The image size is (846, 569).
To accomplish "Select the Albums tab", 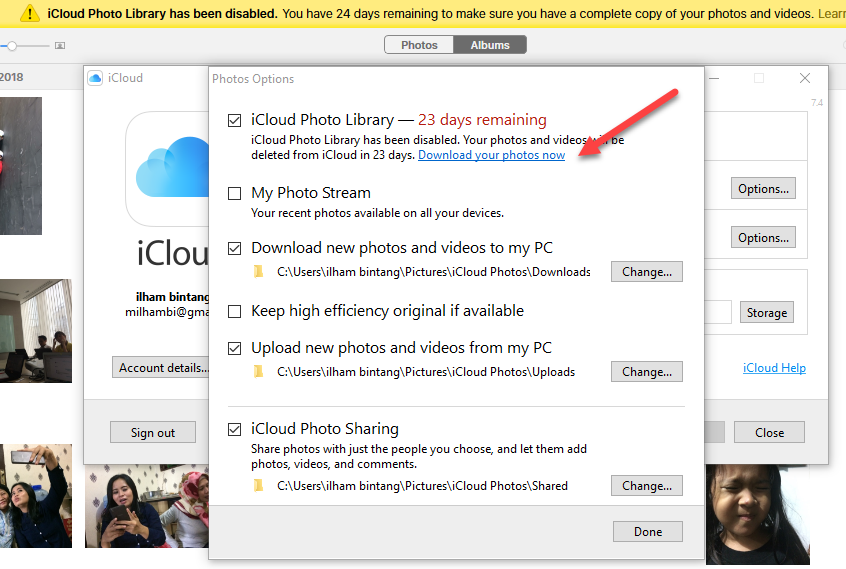I will (490, 45).
